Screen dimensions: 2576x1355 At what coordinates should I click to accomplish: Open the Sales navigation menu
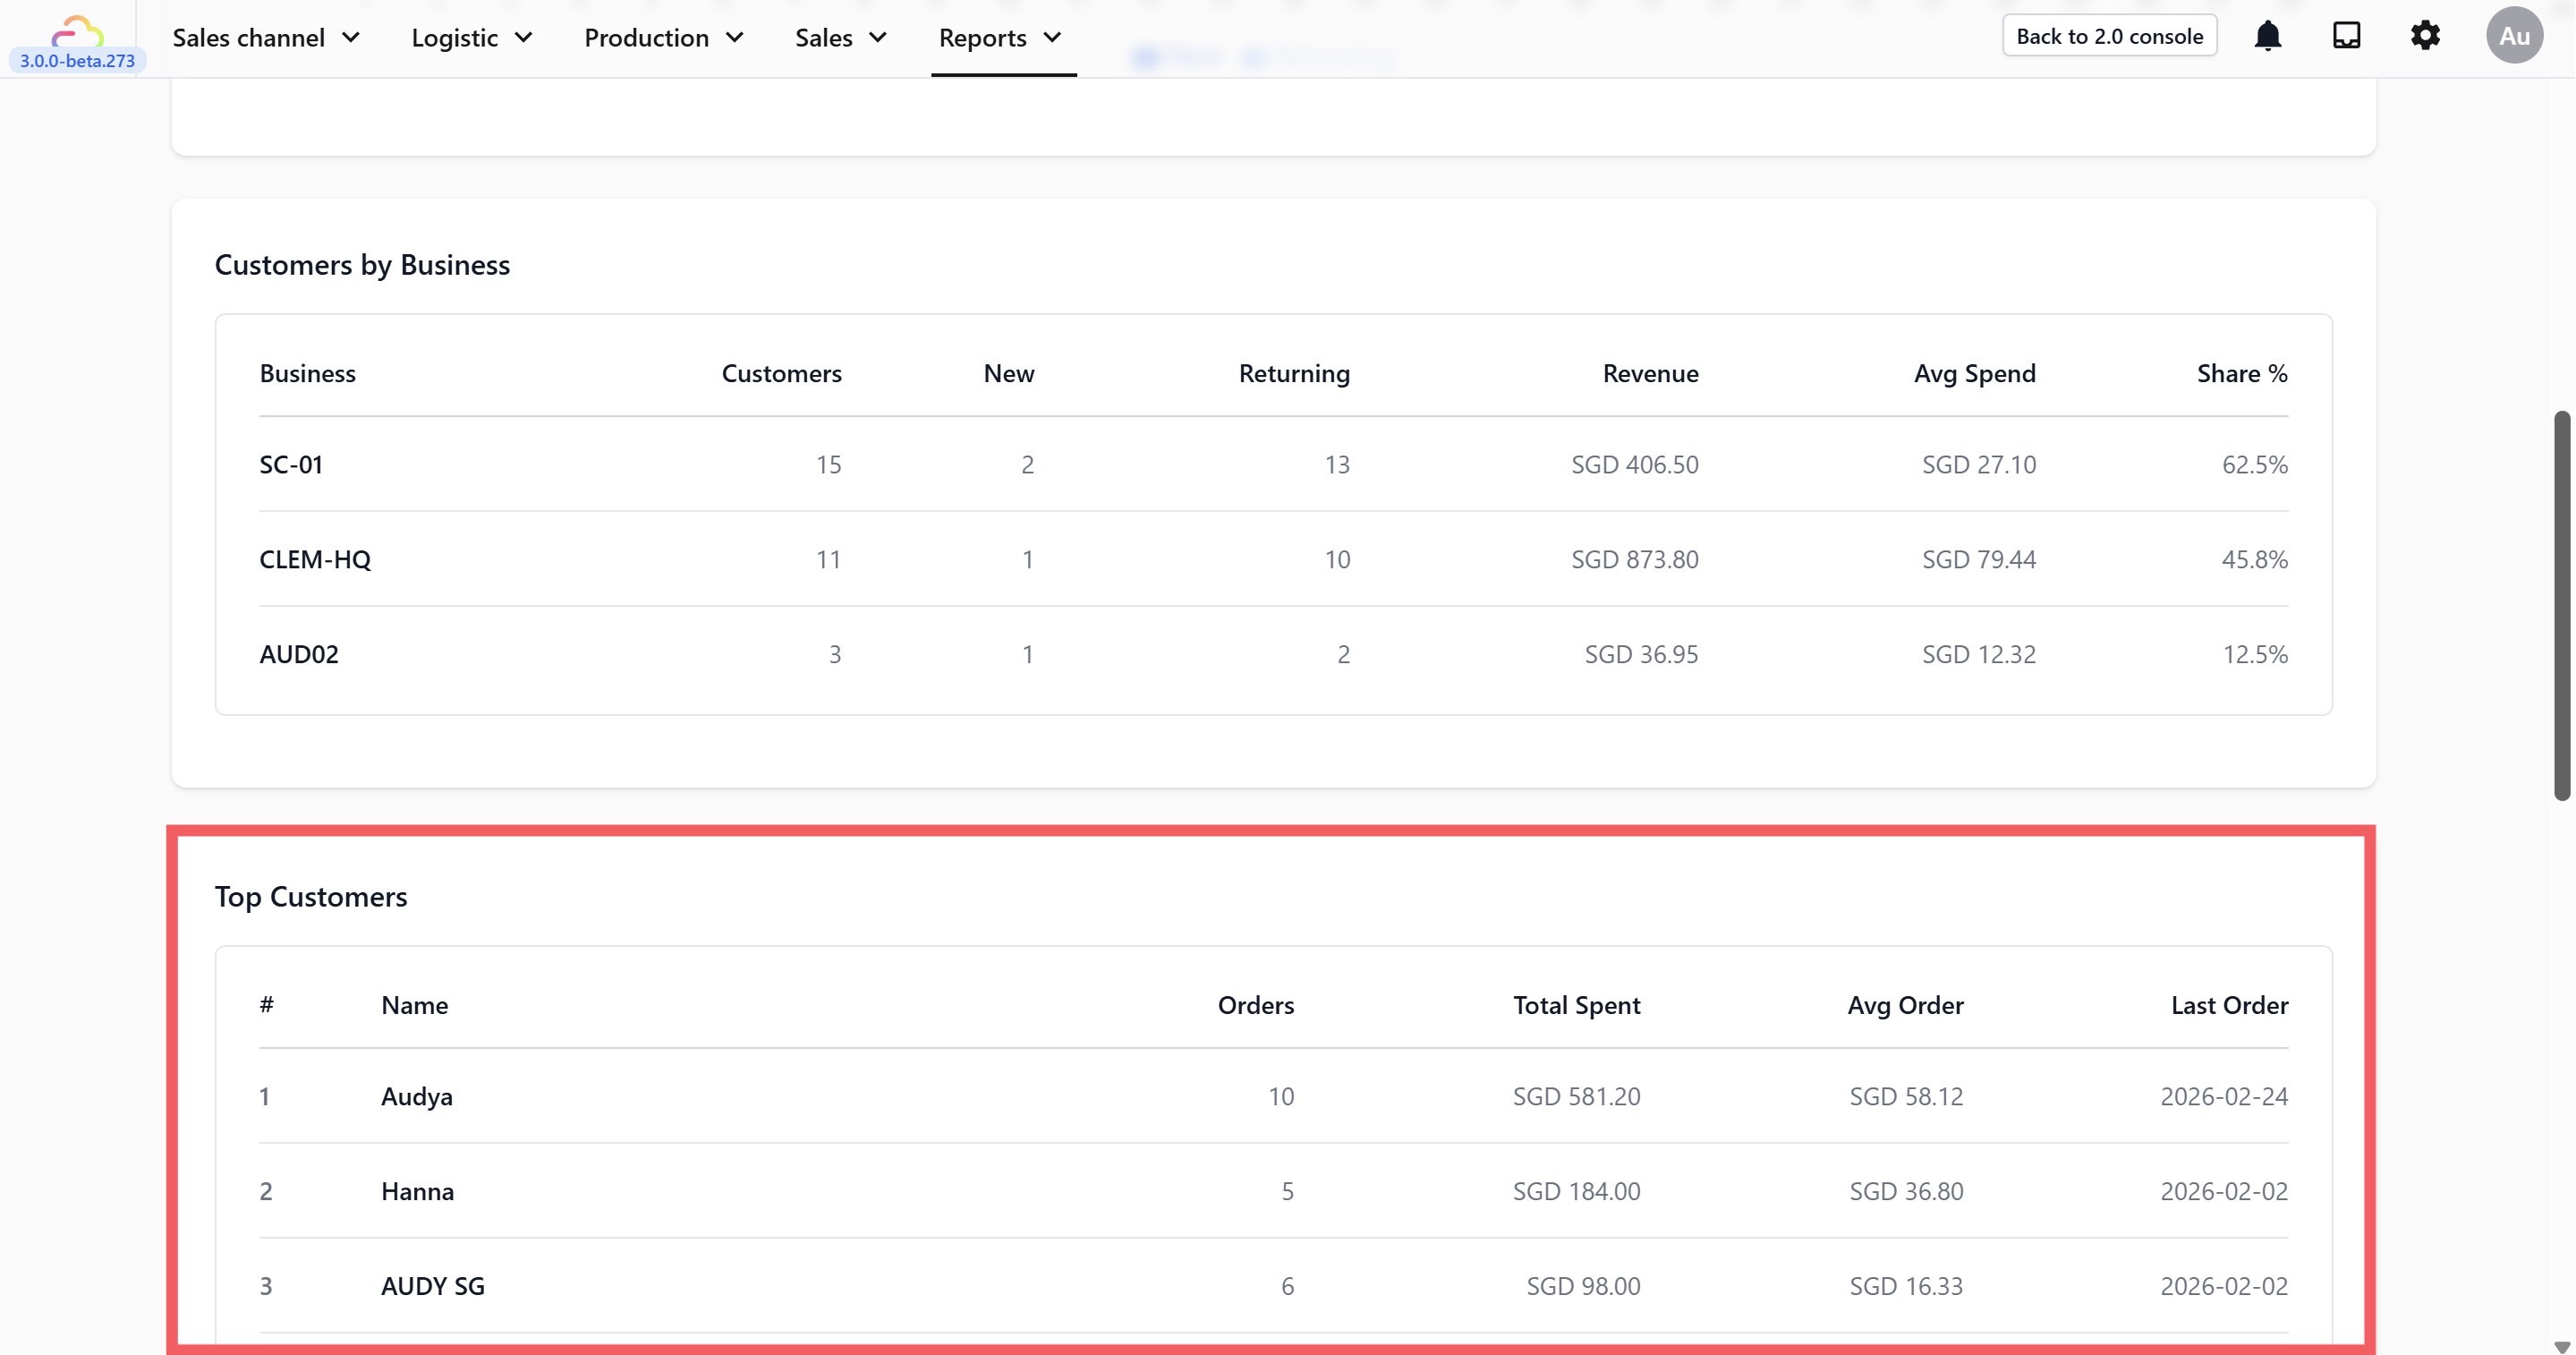point(841,38)
